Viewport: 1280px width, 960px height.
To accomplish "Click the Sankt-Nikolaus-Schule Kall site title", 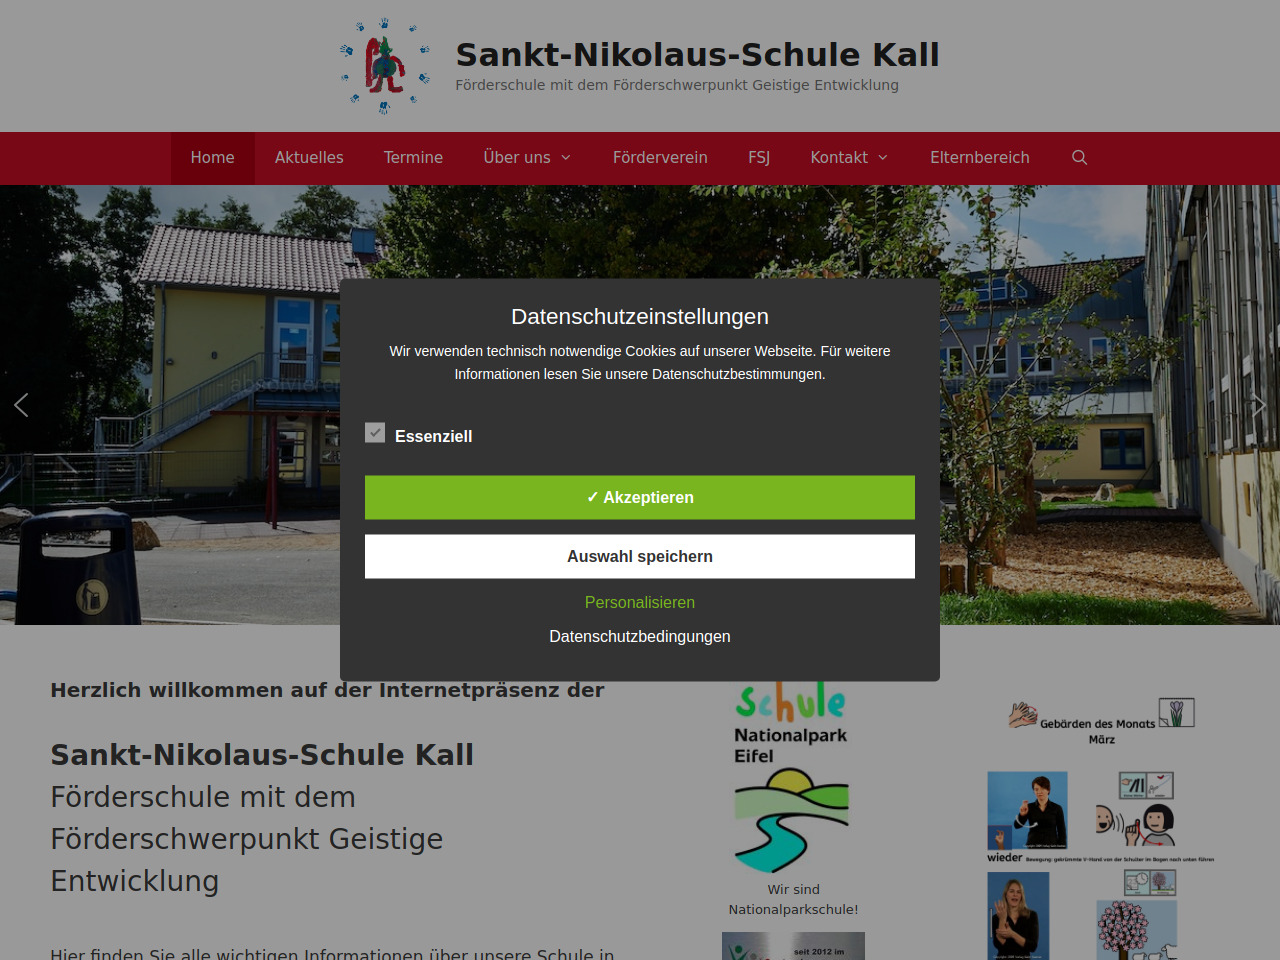I will (x=697, y=54).
